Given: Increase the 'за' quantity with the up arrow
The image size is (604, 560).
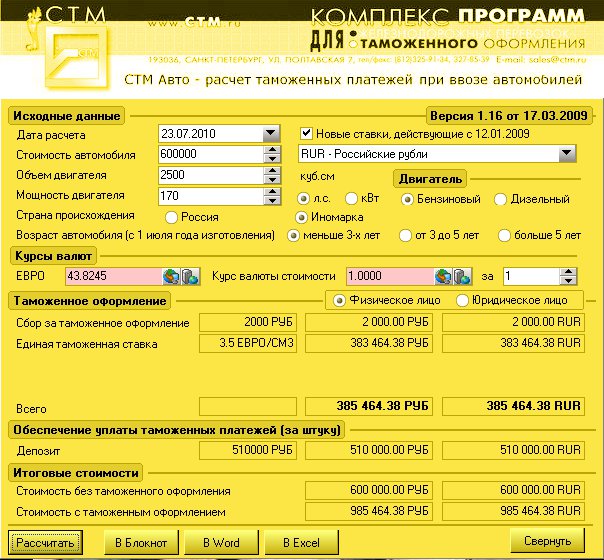Looking at the screenshot, I should pyautogui.click(x=568, y=272).
